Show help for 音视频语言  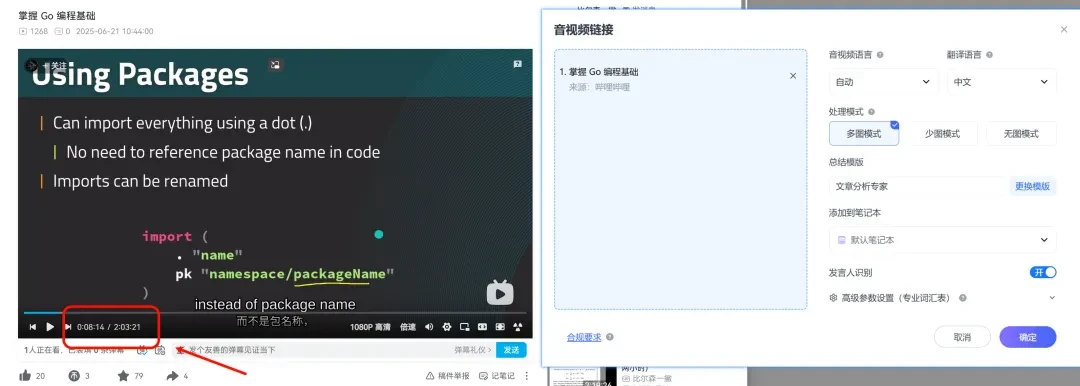(880, 54)
